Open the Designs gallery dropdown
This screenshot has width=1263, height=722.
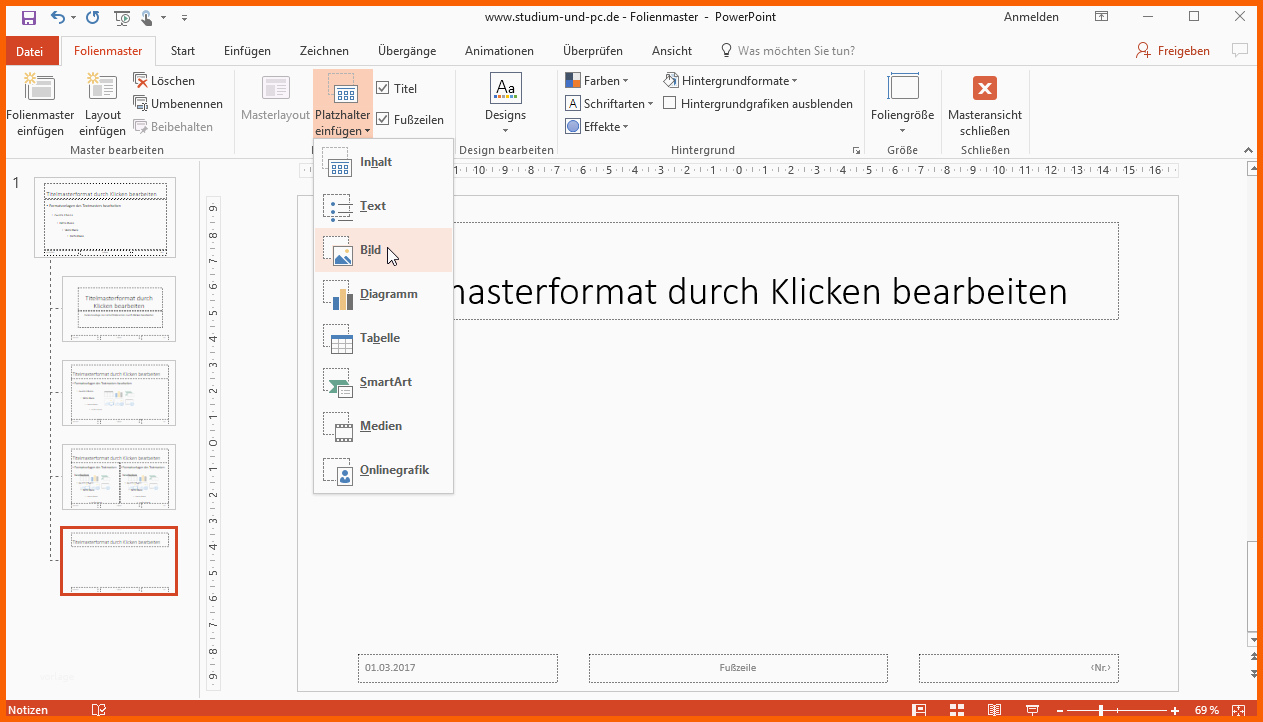505,105
